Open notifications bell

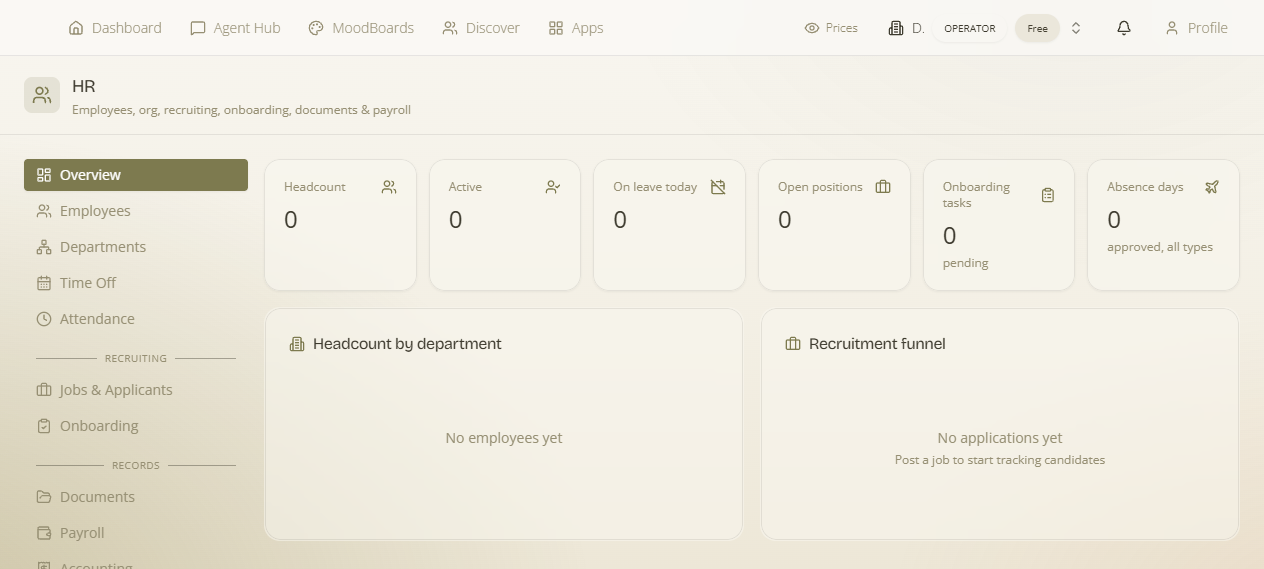pos(1124,28)
